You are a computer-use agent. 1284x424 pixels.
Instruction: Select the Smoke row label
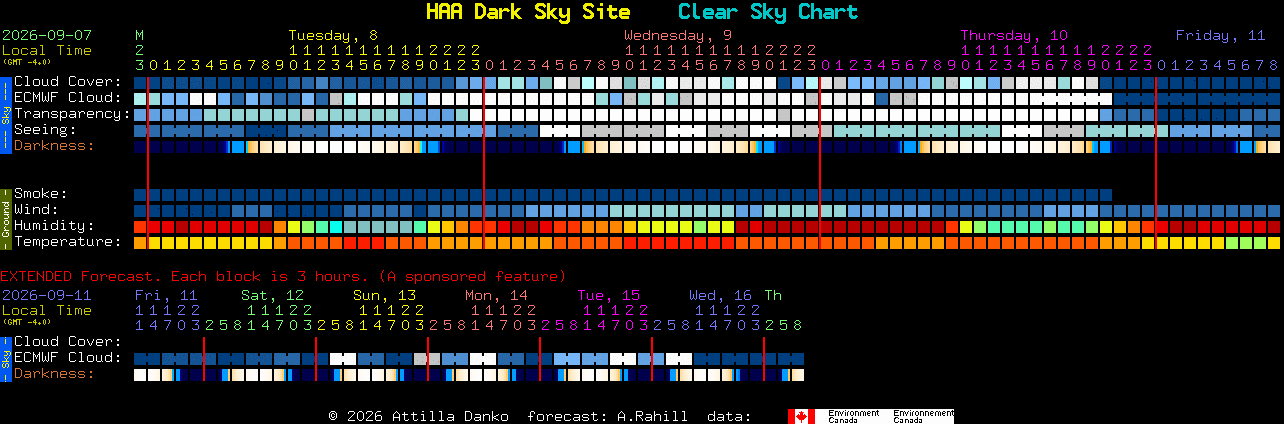(41, 194)
